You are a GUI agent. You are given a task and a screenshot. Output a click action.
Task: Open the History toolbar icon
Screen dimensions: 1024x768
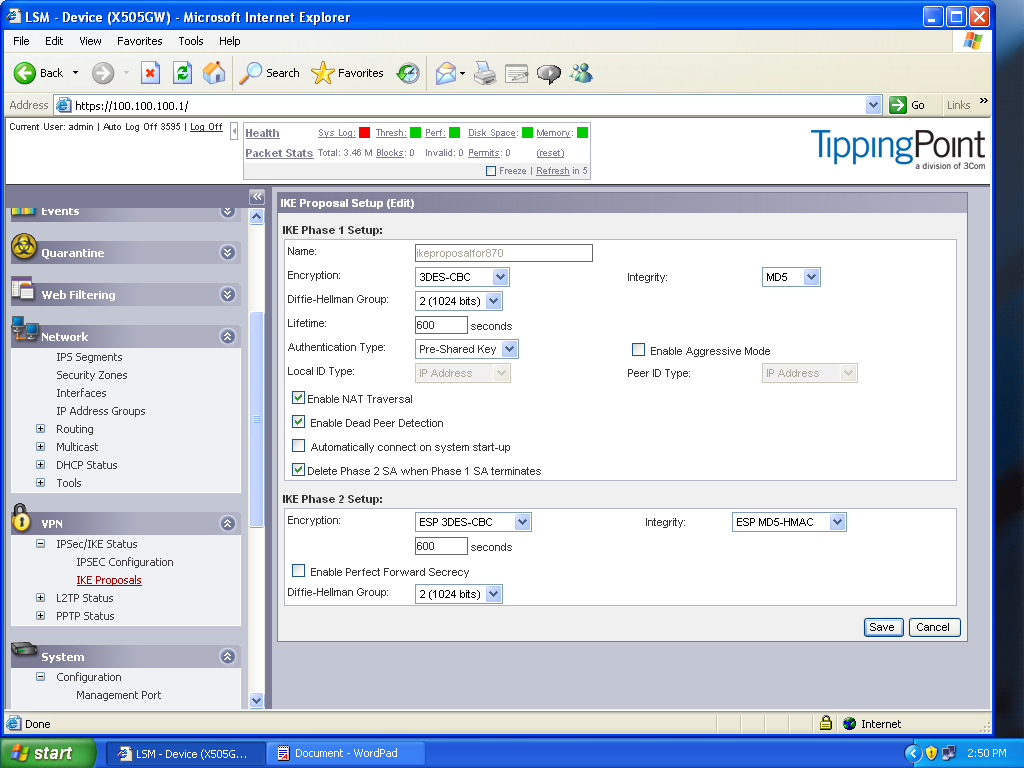[x=408, y=73]
